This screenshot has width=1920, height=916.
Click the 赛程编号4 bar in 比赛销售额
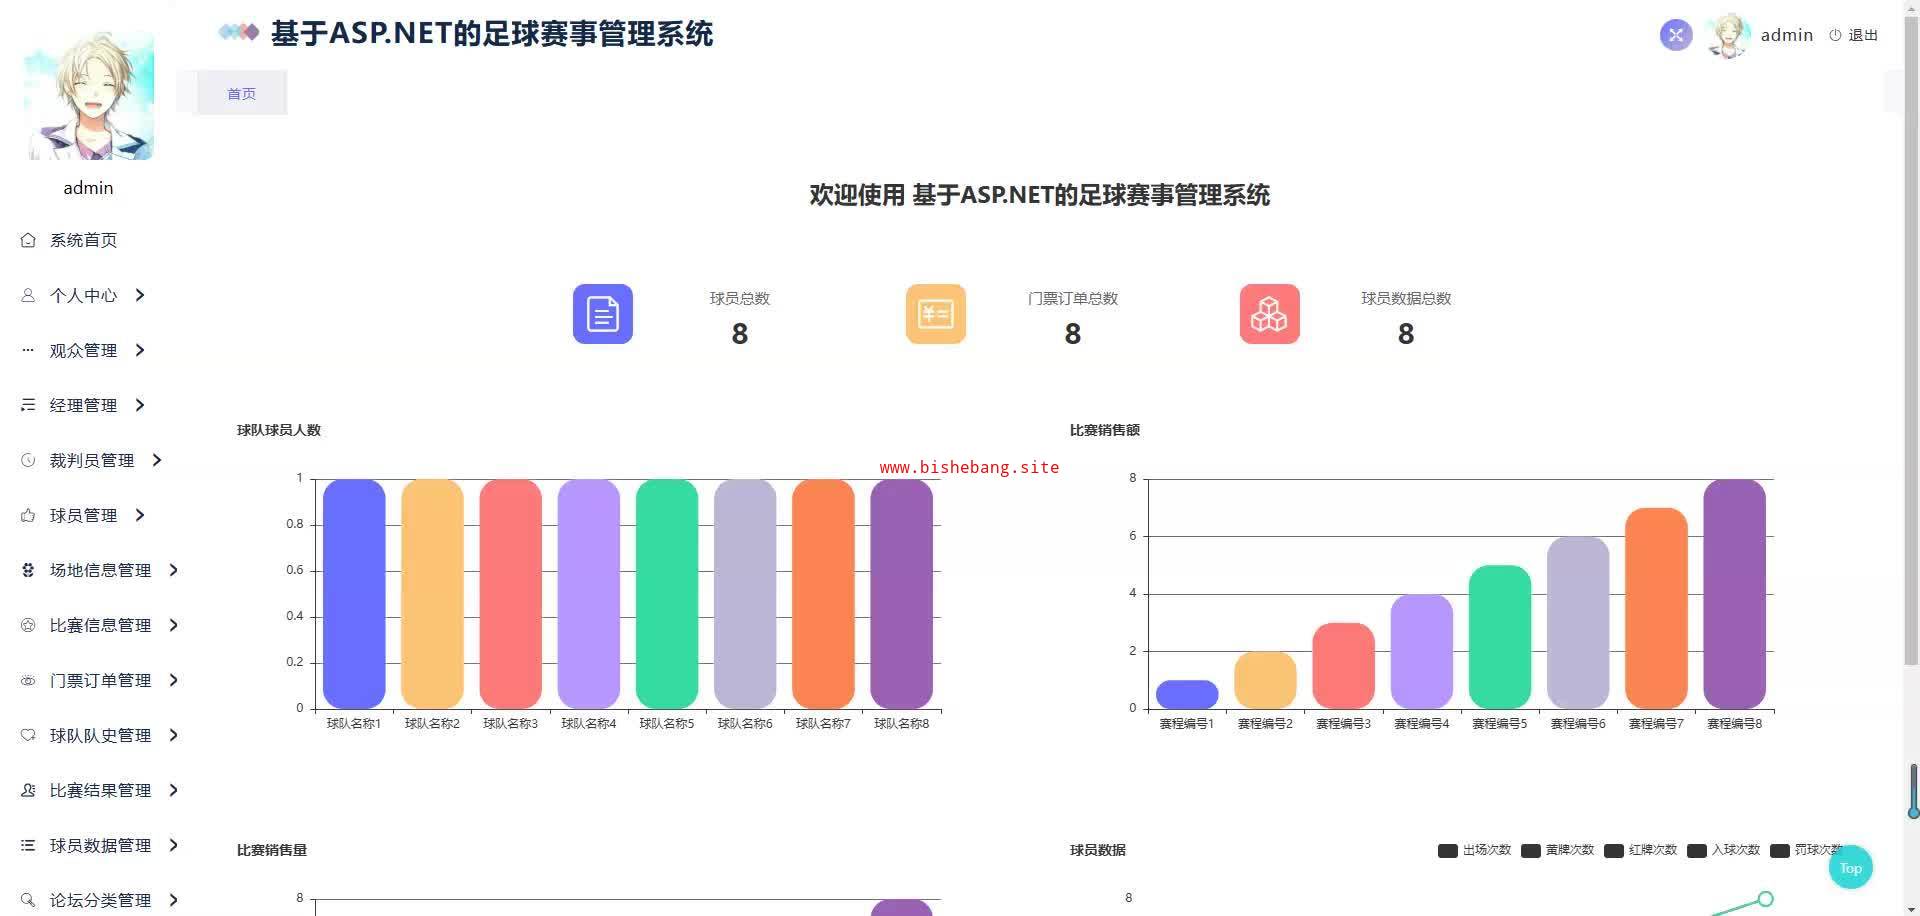pyautogui.click(x=1422, y=651)
